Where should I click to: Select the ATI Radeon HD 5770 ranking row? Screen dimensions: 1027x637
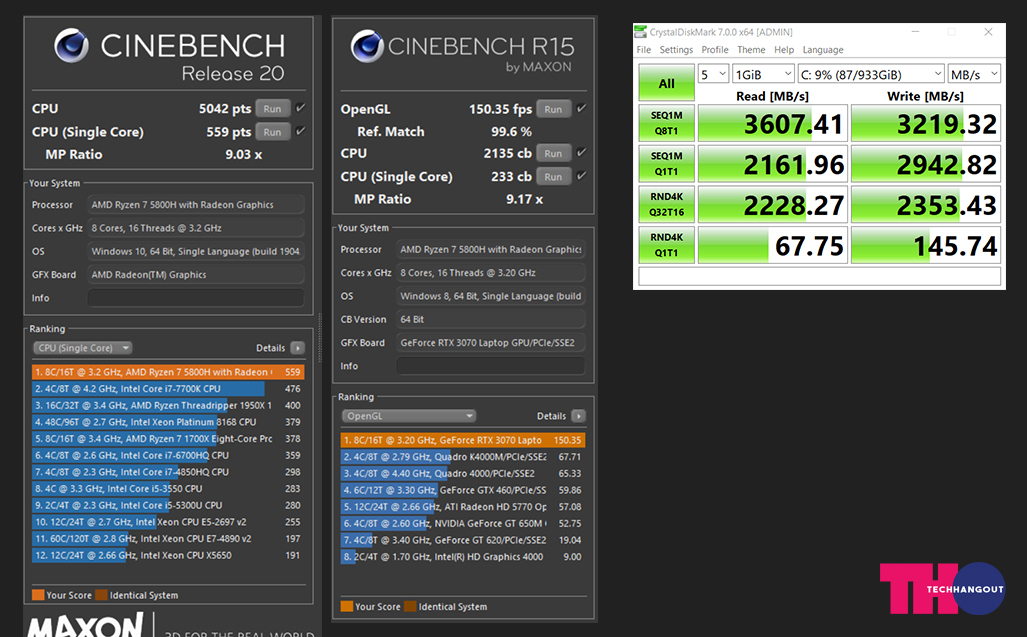(x=462, y=507)
